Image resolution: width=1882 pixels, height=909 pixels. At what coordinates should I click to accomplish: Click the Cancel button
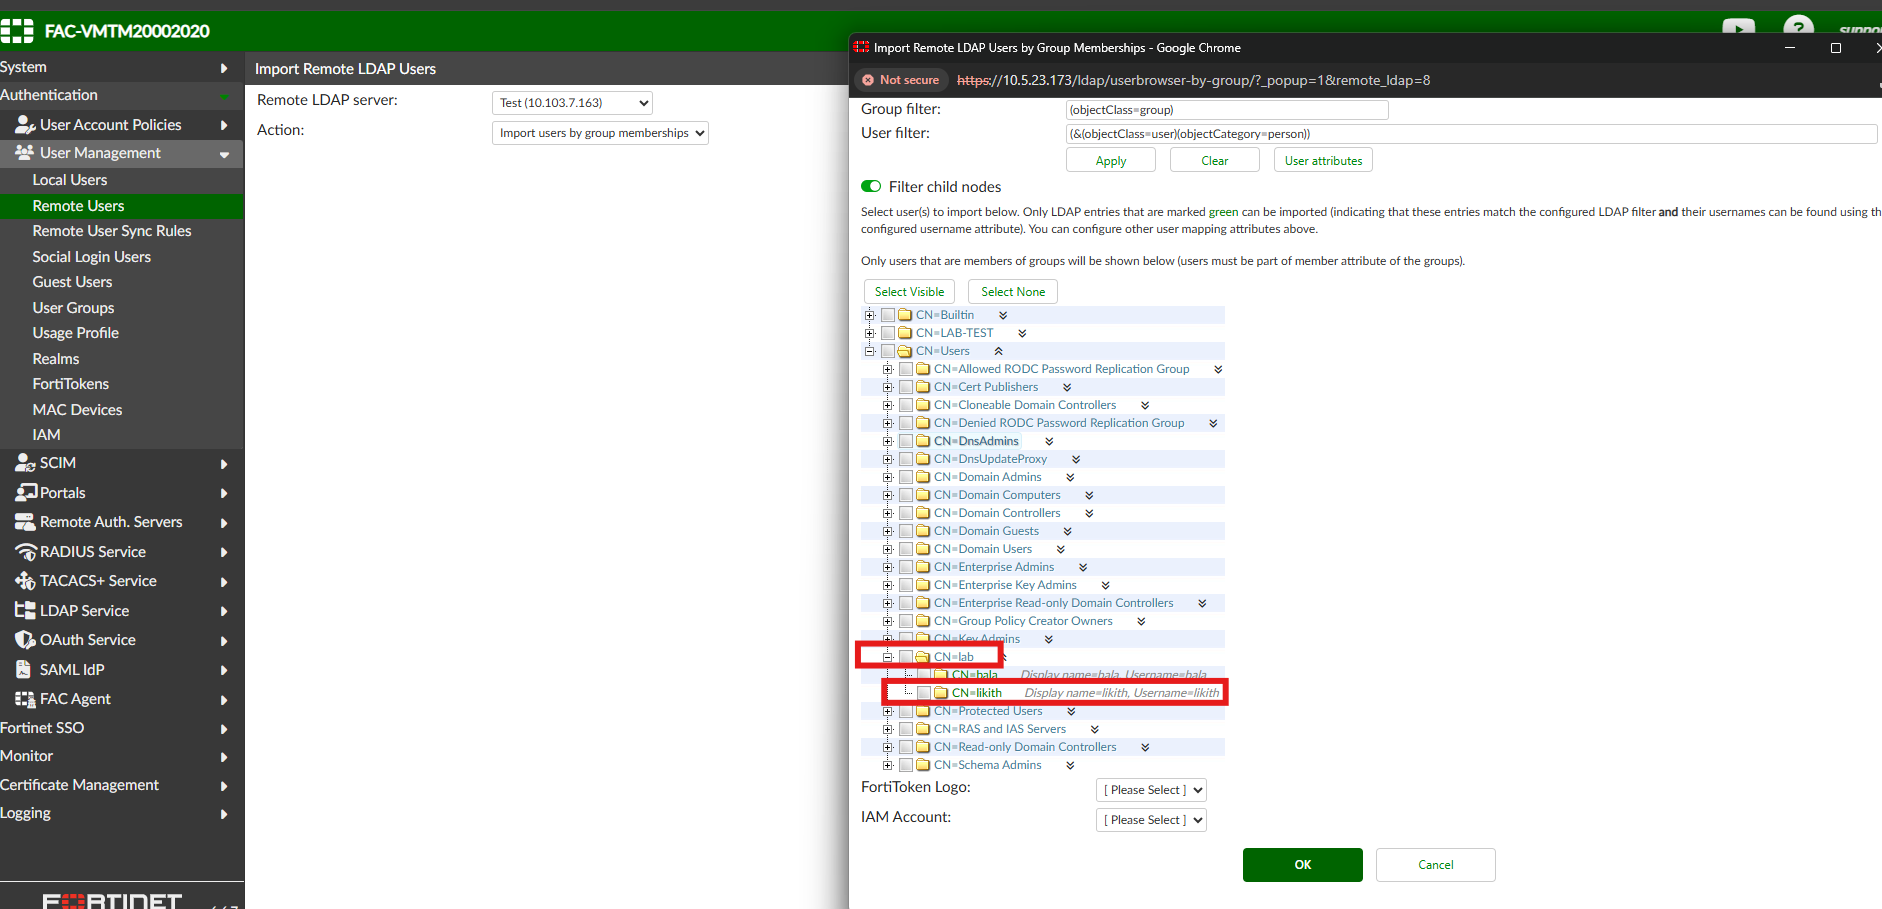coord(1436,865)
